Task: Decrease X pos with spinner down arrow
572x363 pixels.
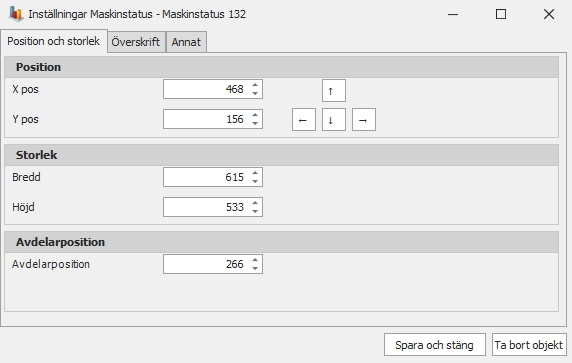Action: (255, 93)
